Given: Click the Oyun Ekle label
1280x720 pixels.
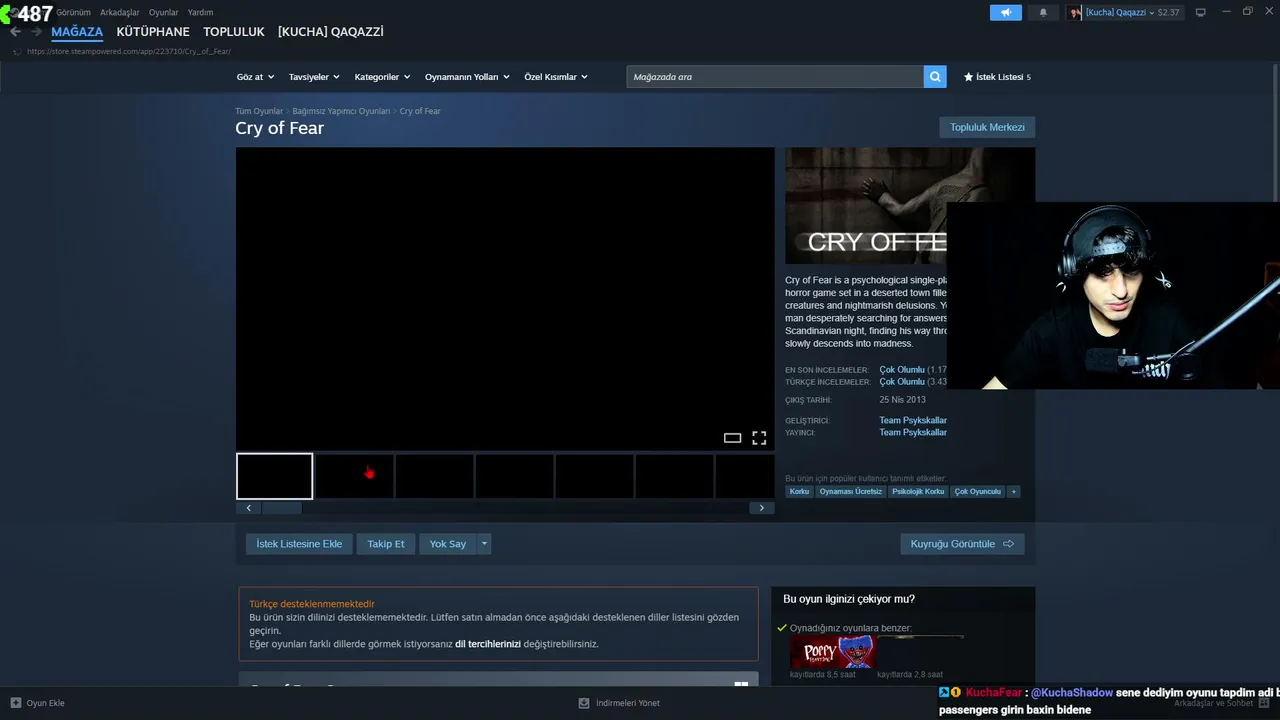Looking at the screenshot, I should (x=46, y=703).
